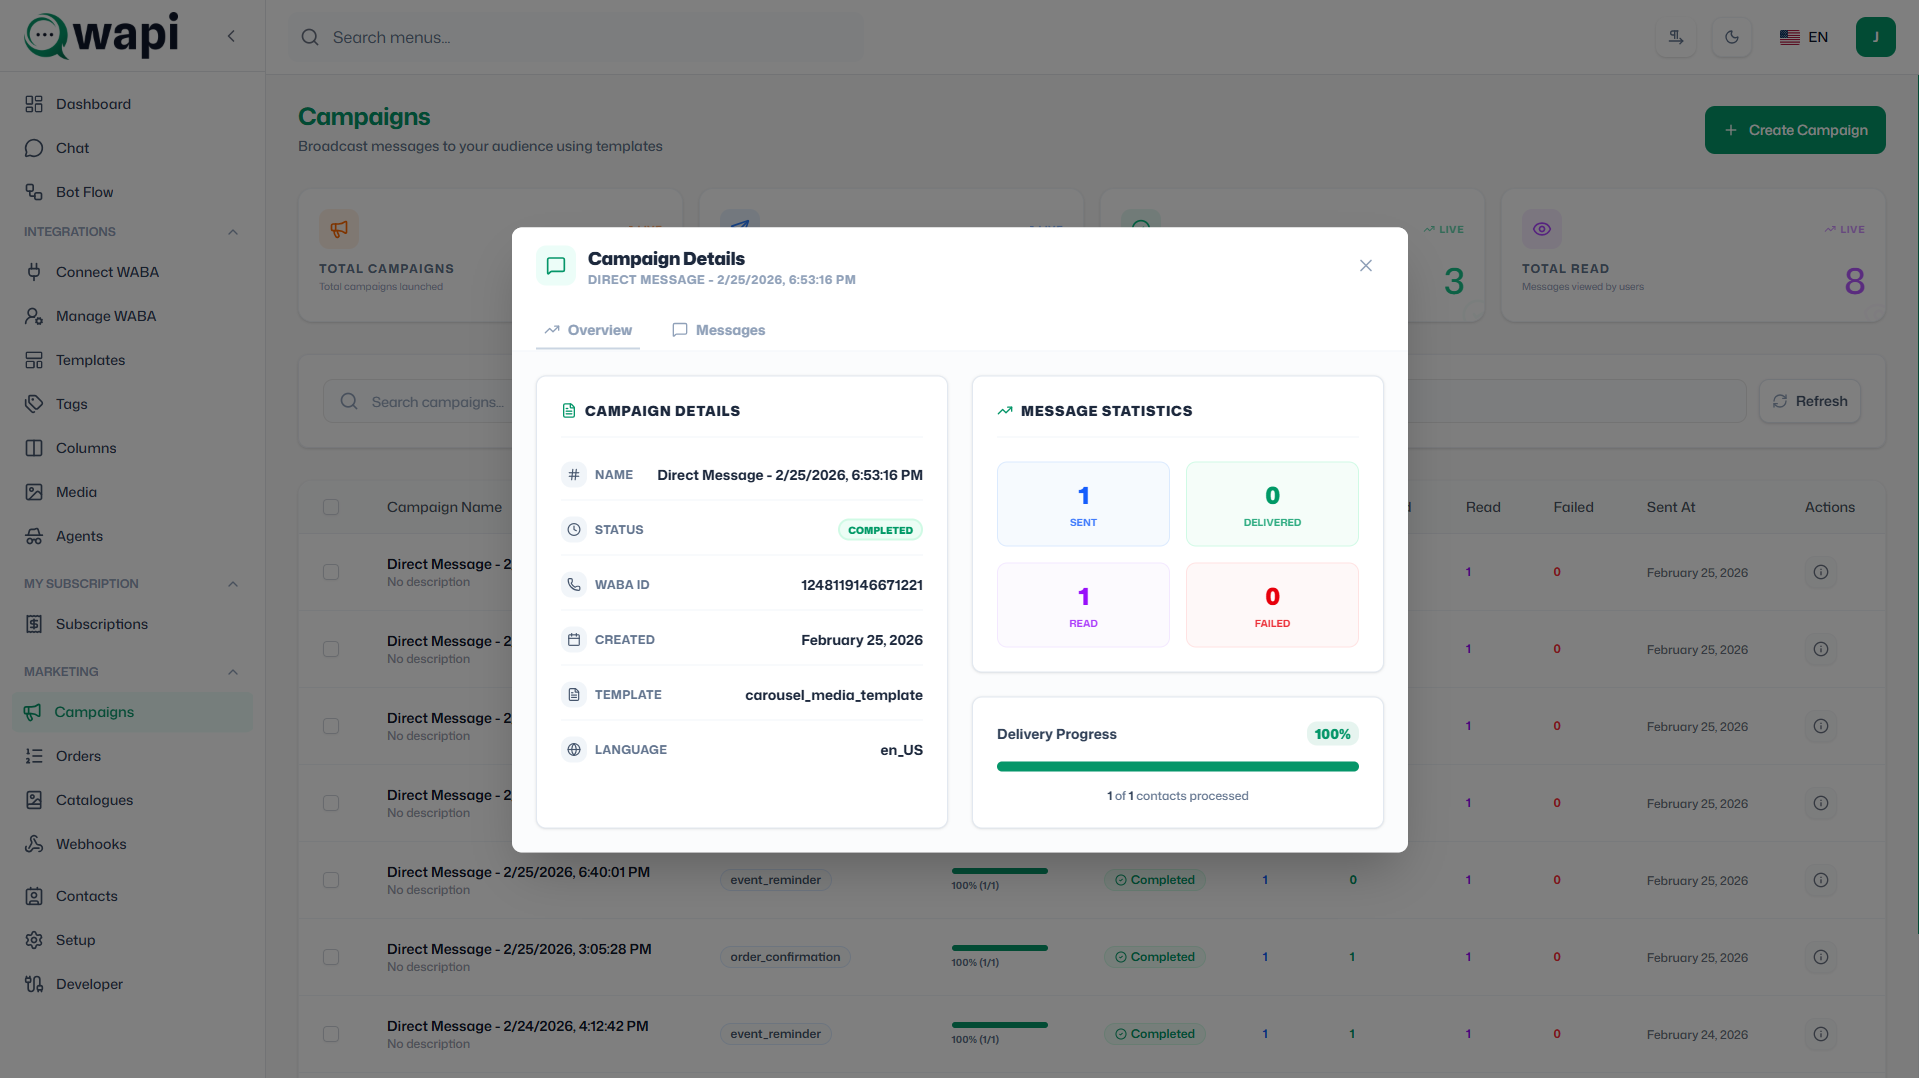This screenshot has height=1078, width=1919.
Task: Open the Webhooks sidebar item
Action: (90, 844)
